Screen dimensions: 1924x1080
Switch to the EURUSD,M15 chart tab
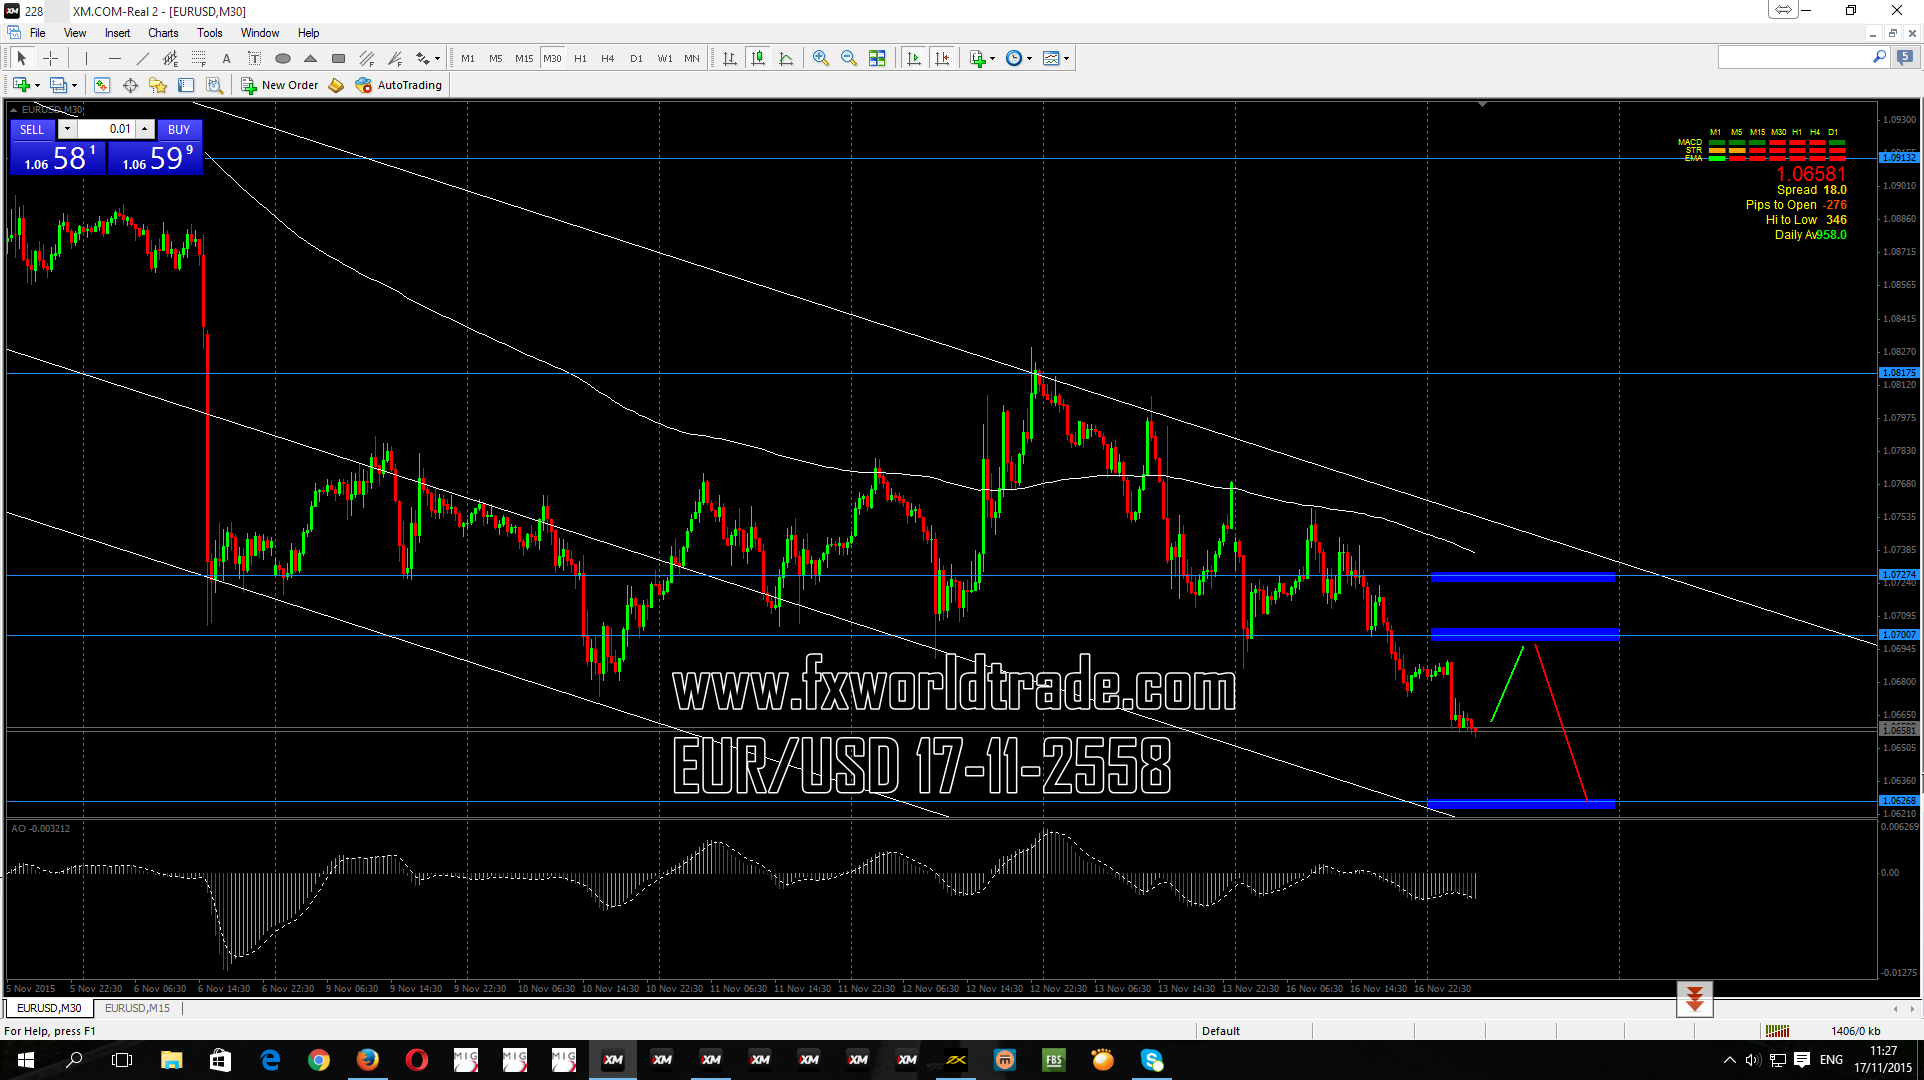(x=137, y=1008)
